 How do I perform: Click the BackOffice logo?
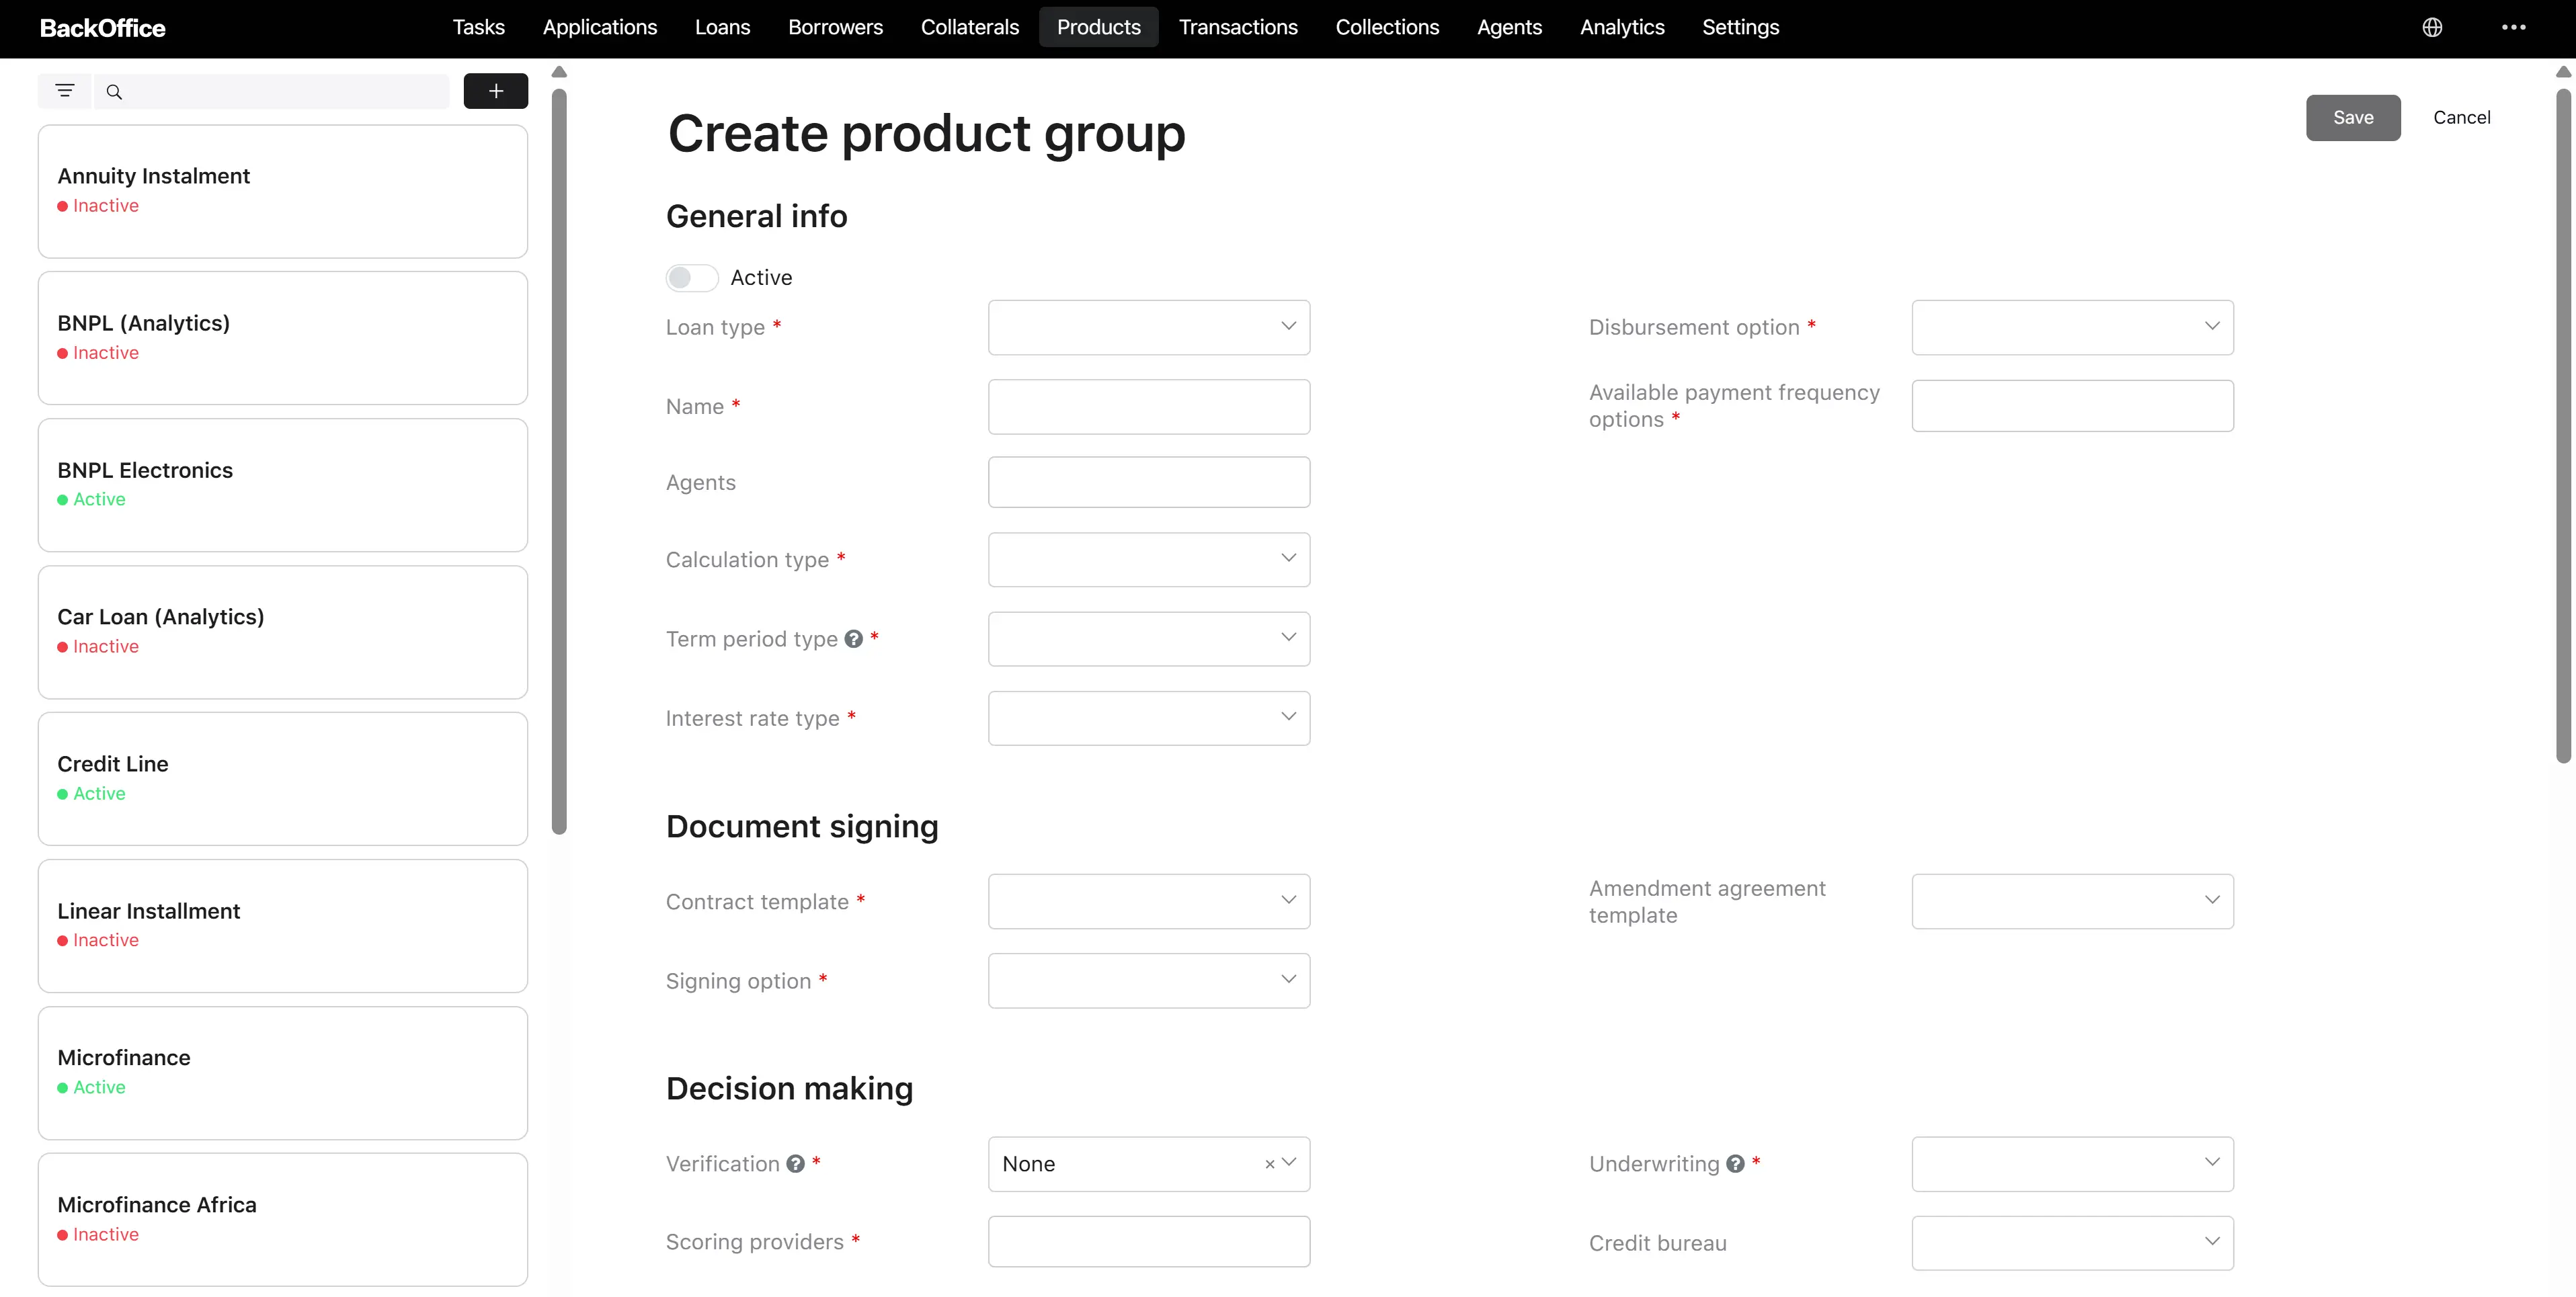tap(103, 28)
